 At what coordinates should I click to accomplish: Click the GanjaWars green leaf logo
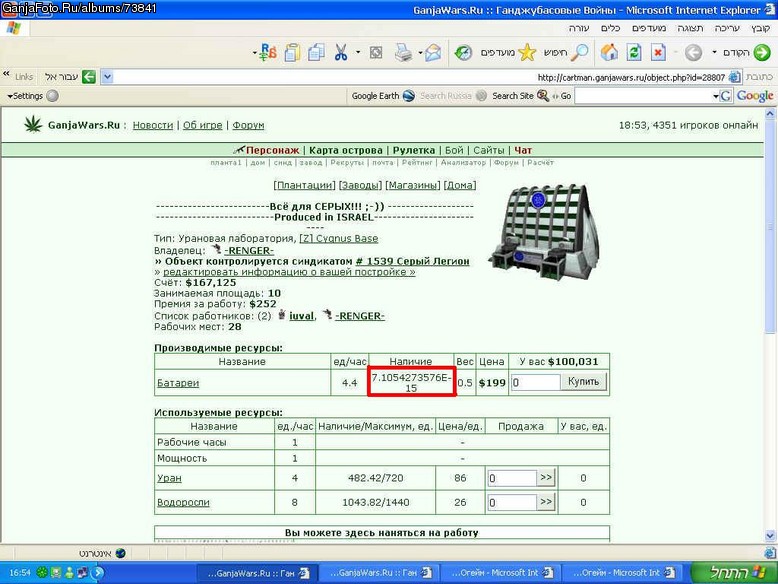[x=34, y=124]
